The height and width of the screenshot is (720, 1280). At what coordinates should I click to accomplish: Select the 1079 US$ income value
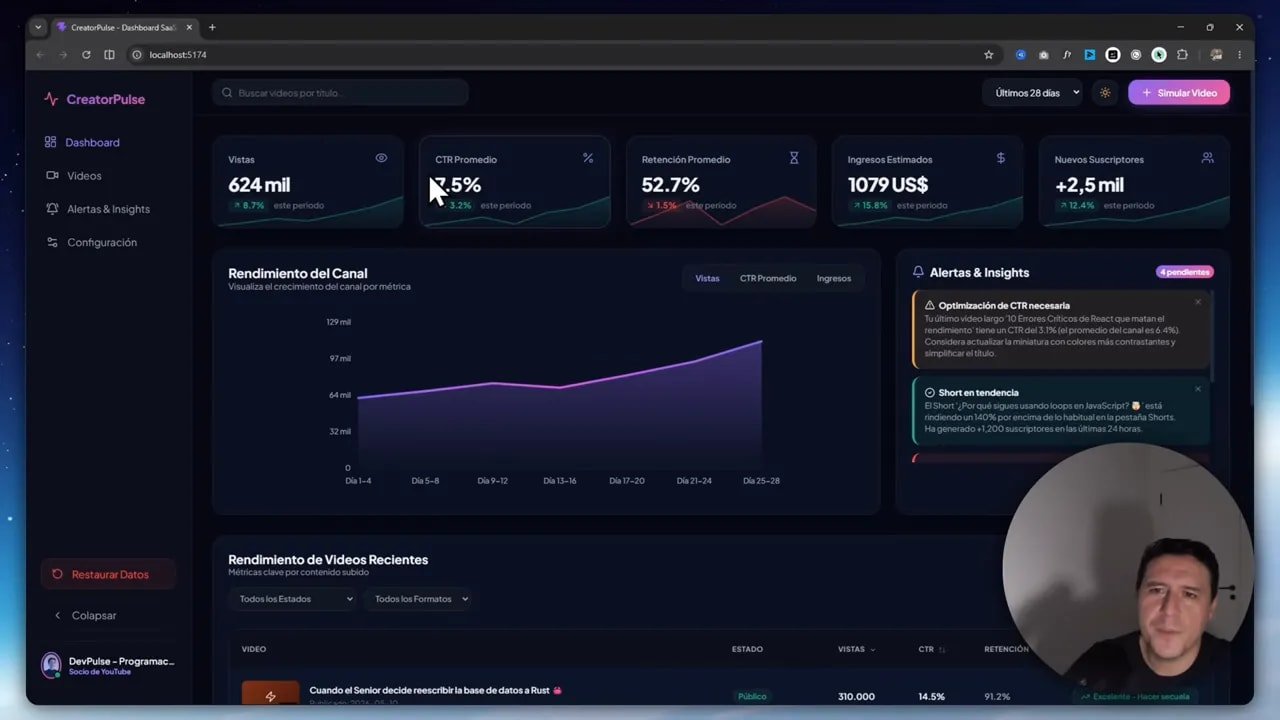[x=888, y=185]
